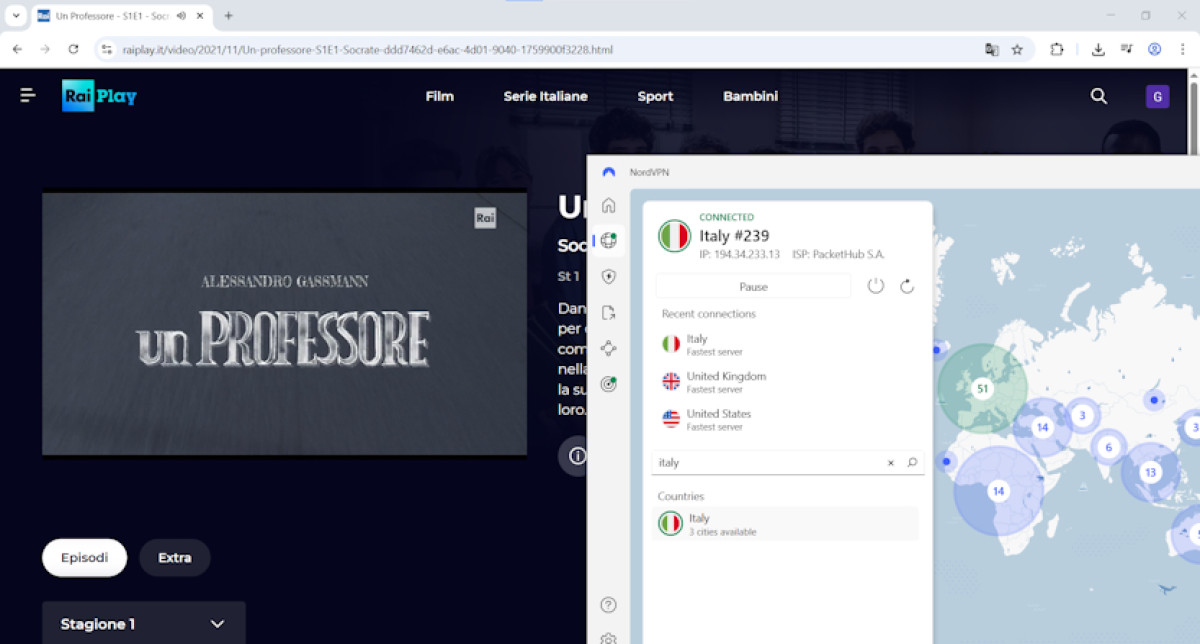Select the Episodi tab
Screen dimensions: 1200x644
coord(84,558)
